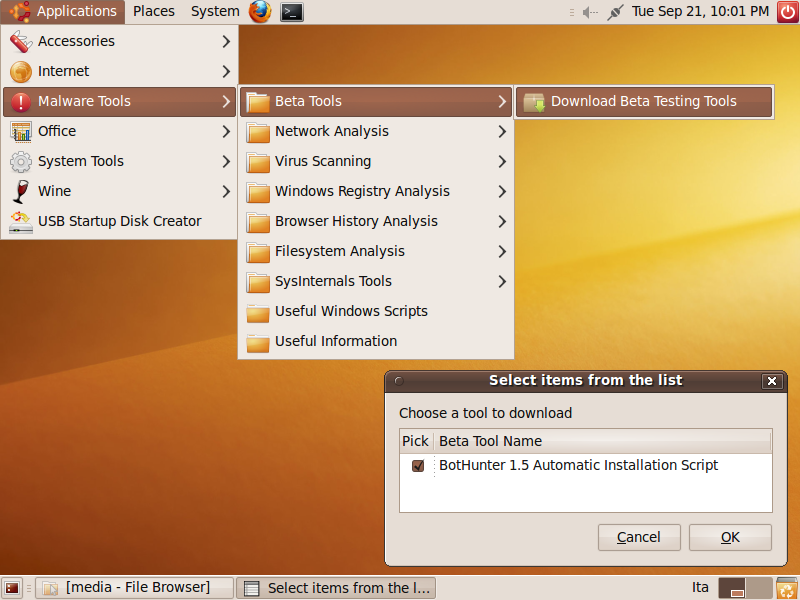
Task: Open the System menu
Action: click(215, 12)
